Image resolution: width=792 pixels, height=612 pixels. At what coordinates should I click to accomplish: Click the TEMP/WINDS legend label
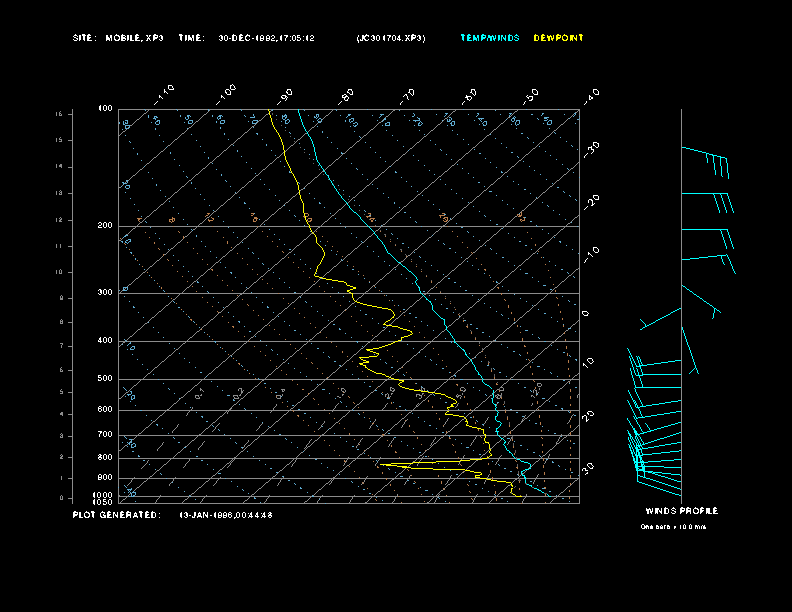point(489,38)
